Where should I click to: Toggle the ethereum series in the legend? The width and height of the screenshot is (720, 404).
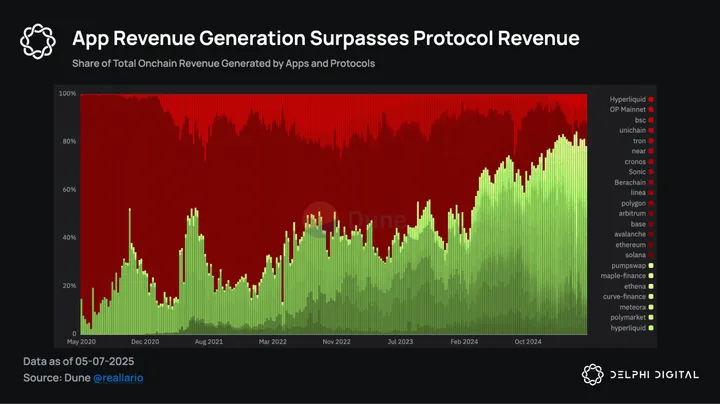click(630, 244)
